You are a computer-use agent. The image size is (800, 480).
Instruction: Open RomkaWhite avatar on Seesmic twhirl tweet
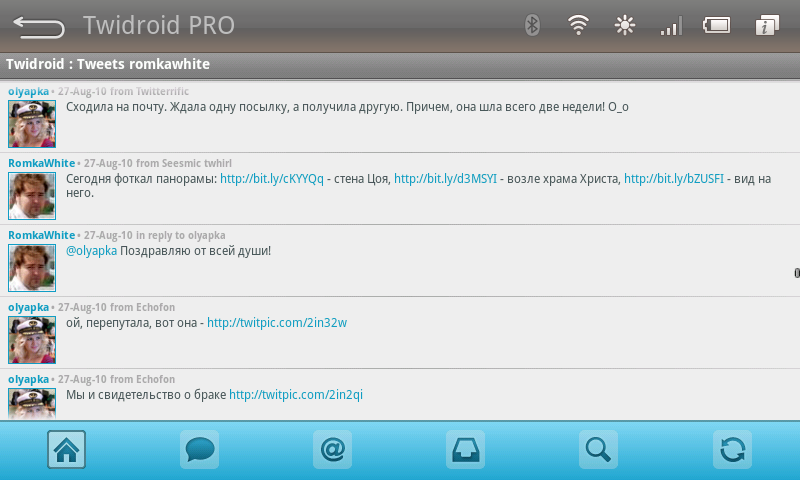pos(32,196)
